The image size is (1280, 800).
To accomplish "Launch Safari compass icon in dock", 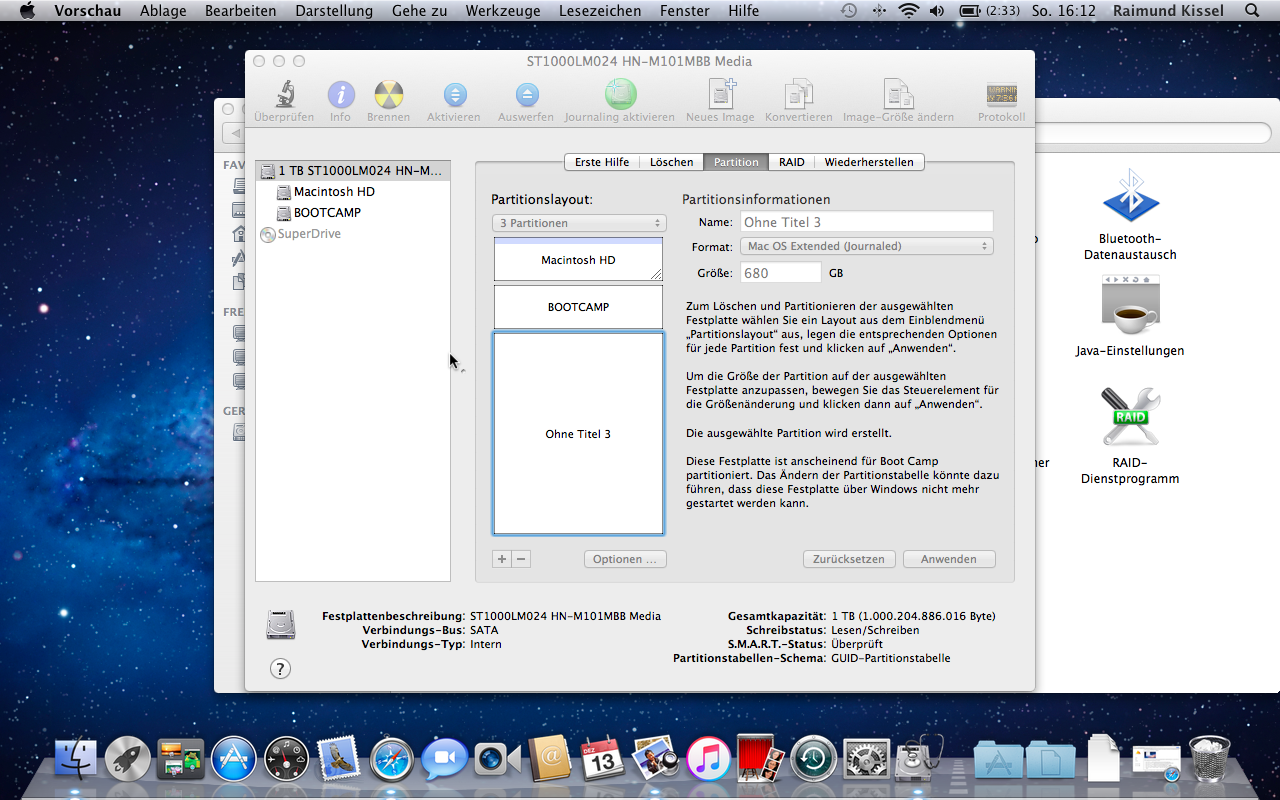I will (392, 759).
